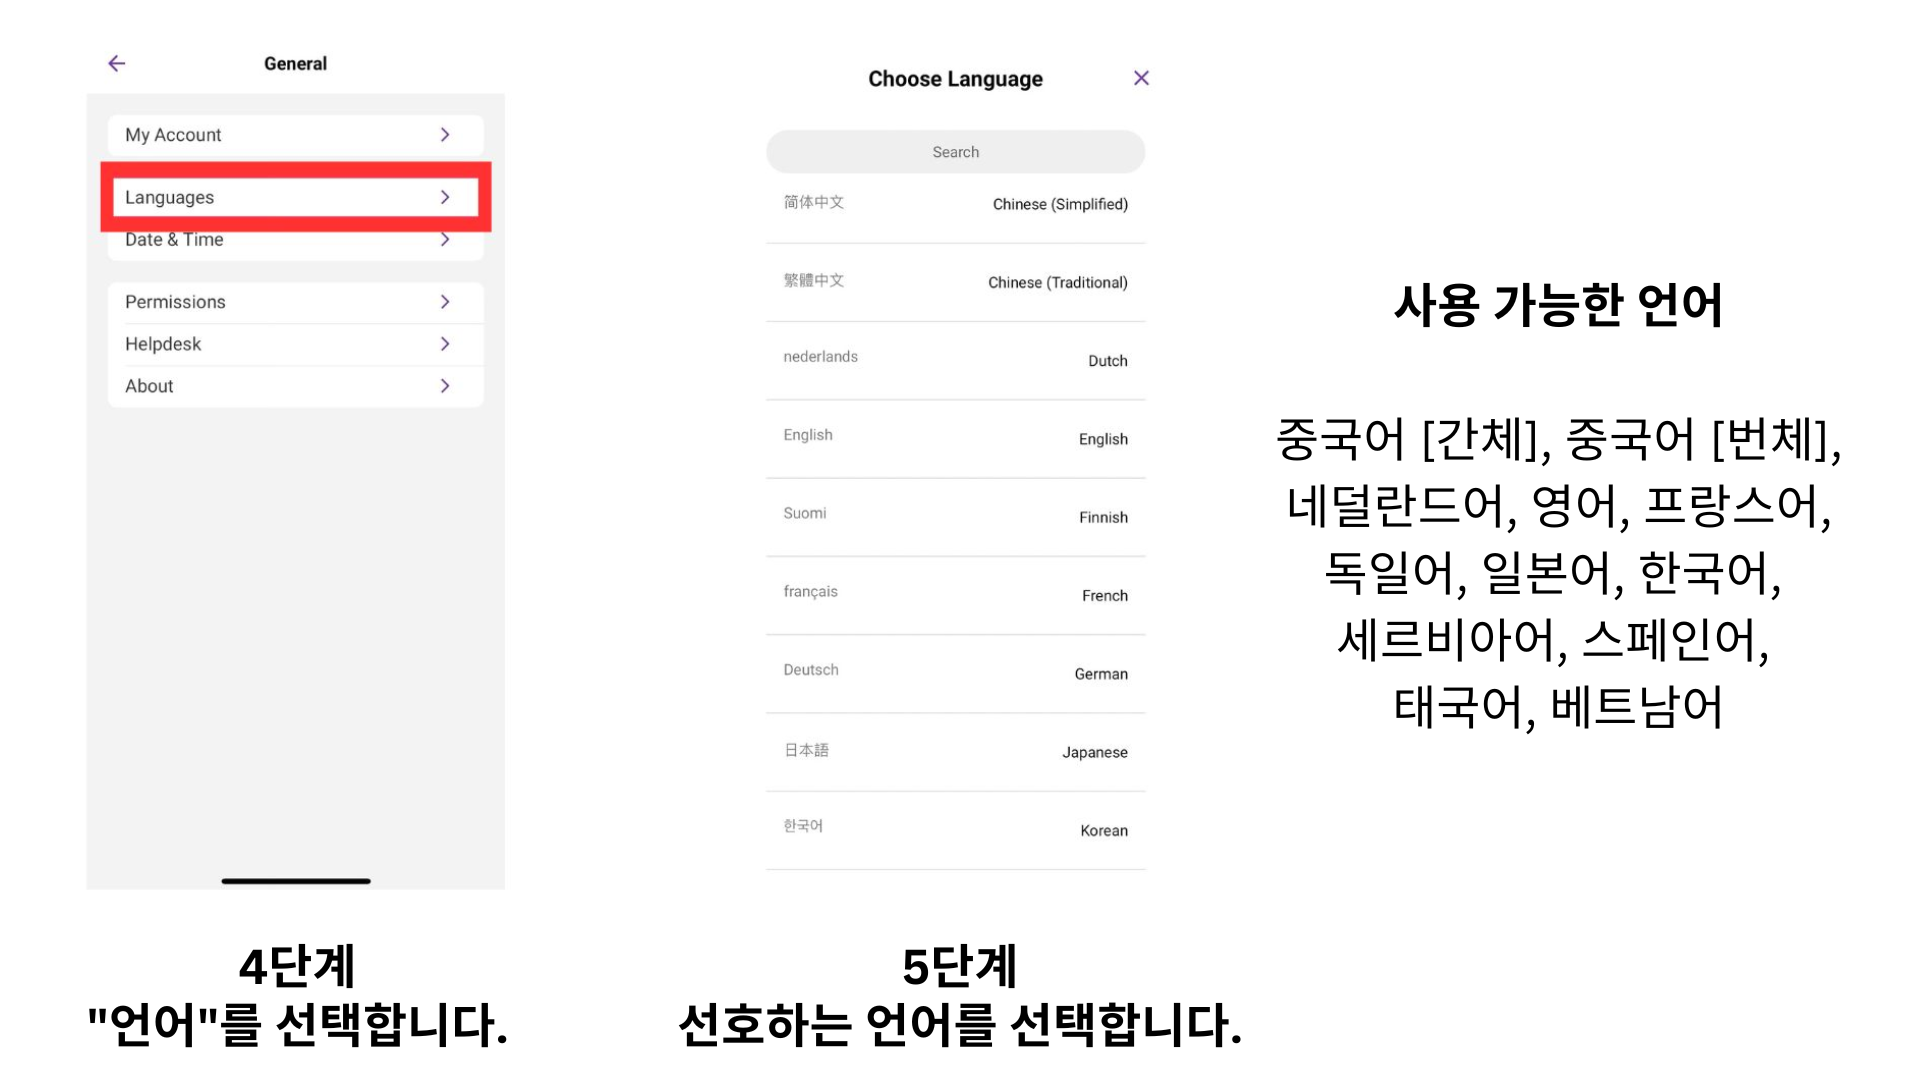Pick French (français) language option

point(955,594)
